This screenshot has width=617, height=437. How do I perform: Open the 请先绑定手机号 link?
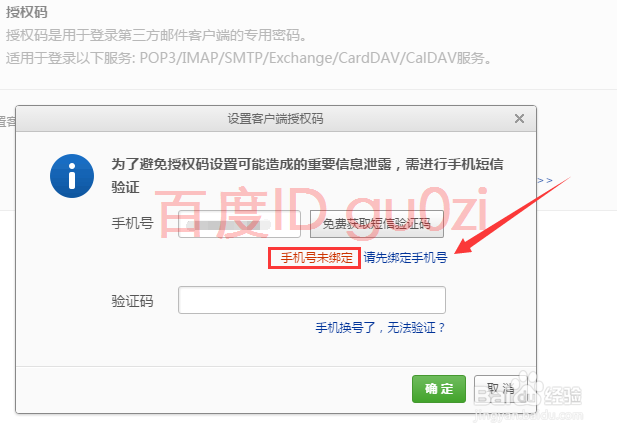405,258
